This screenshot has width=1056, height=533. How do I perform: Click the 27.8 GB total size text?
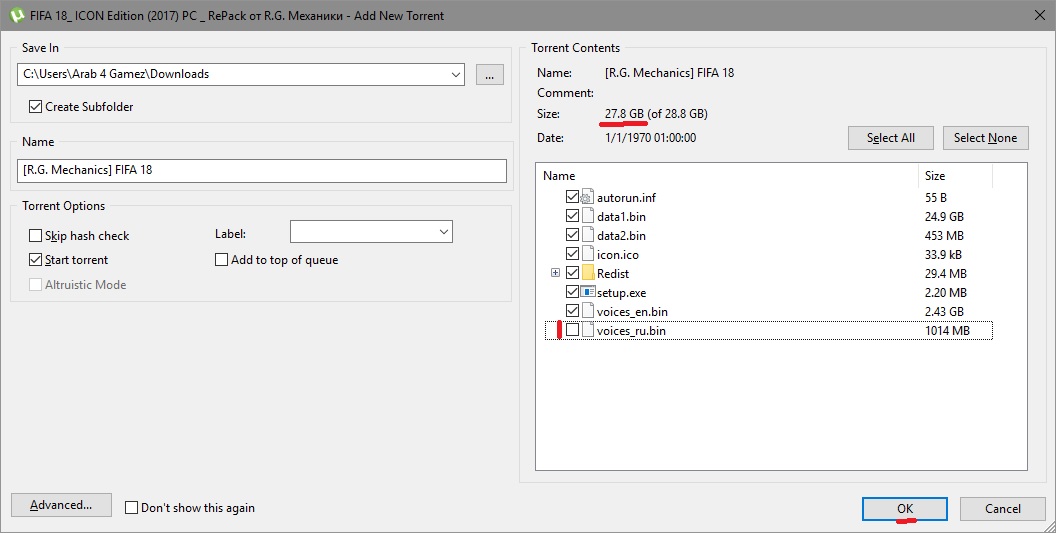(x=624, y=113)
